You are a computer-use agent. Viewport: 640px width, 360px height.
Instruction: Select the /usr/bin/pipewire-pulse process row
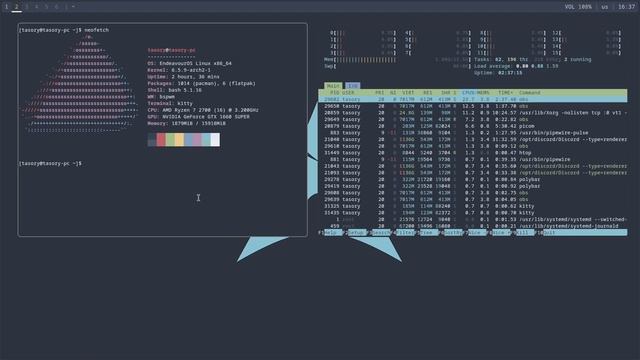473,133
